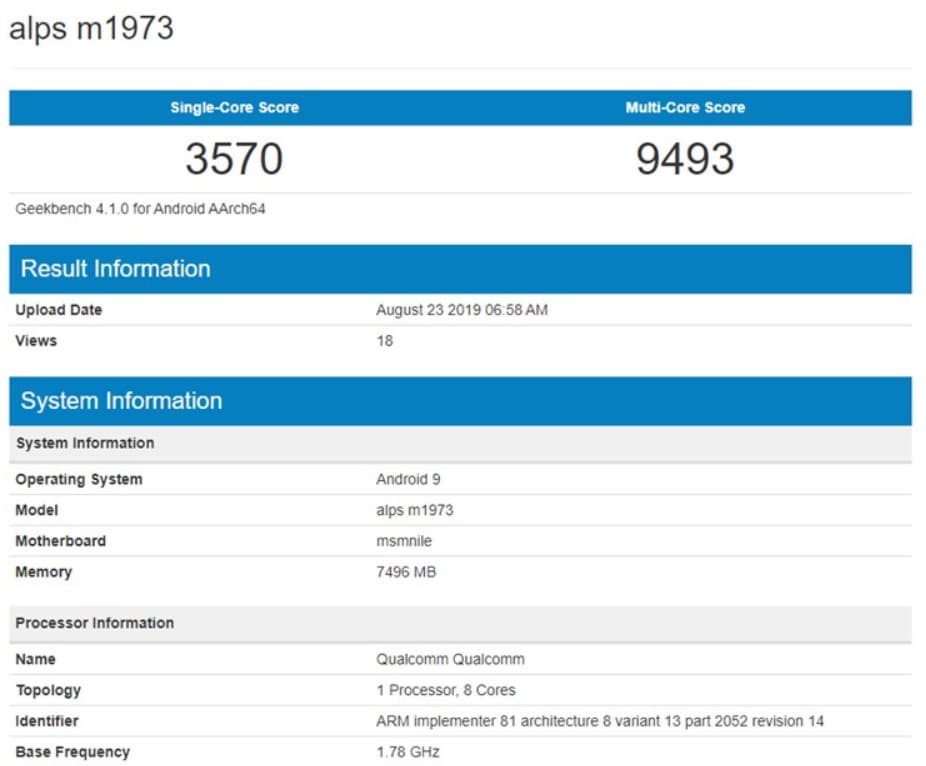Click the alps m1973 page title
Image resolution: width=926 pixels, height=766 pixels.
[92, 28]
